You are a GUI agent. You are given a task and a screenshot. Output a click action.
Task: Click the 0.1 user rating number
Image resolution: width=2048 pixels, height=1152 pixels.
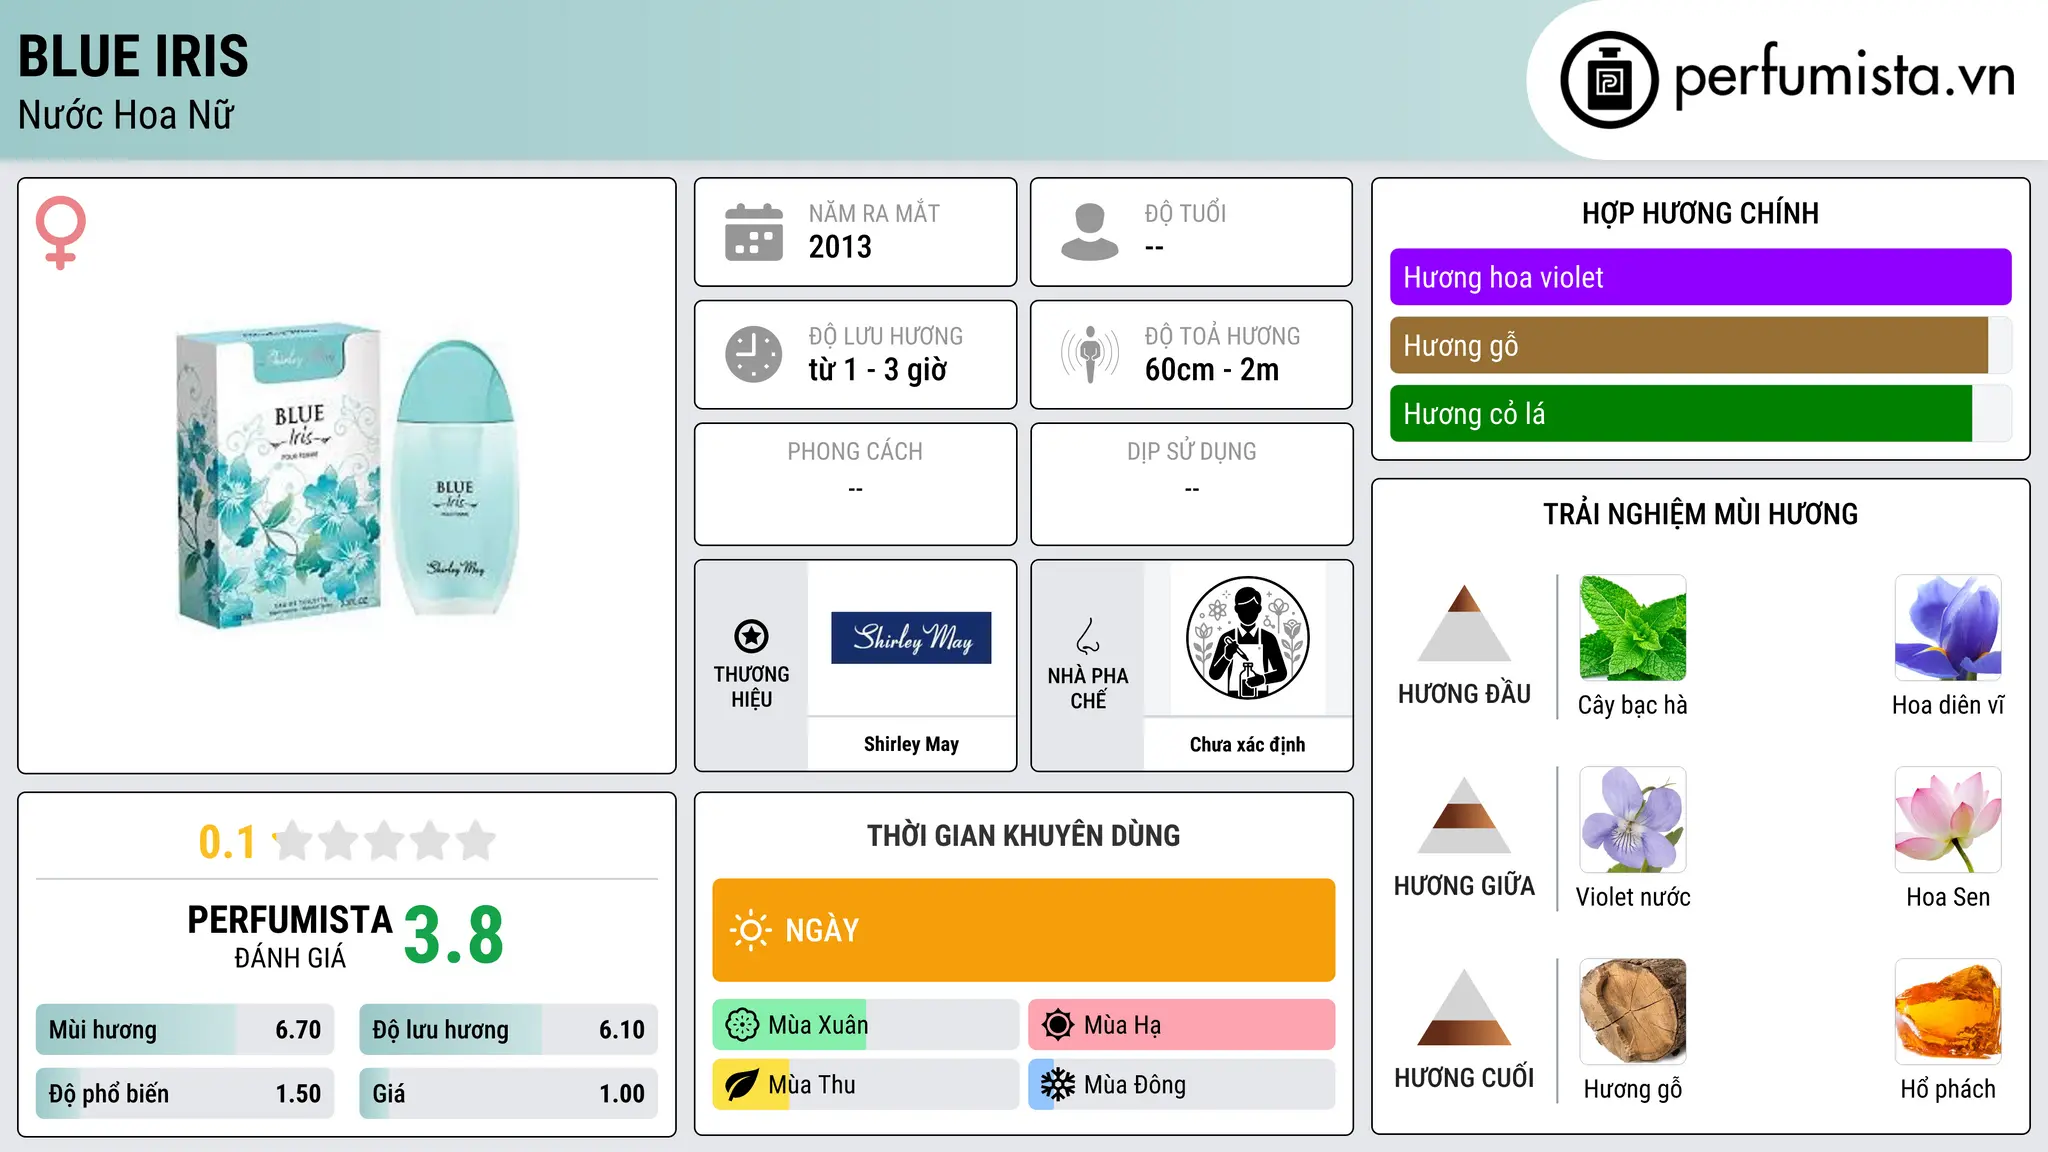(227, 842)
